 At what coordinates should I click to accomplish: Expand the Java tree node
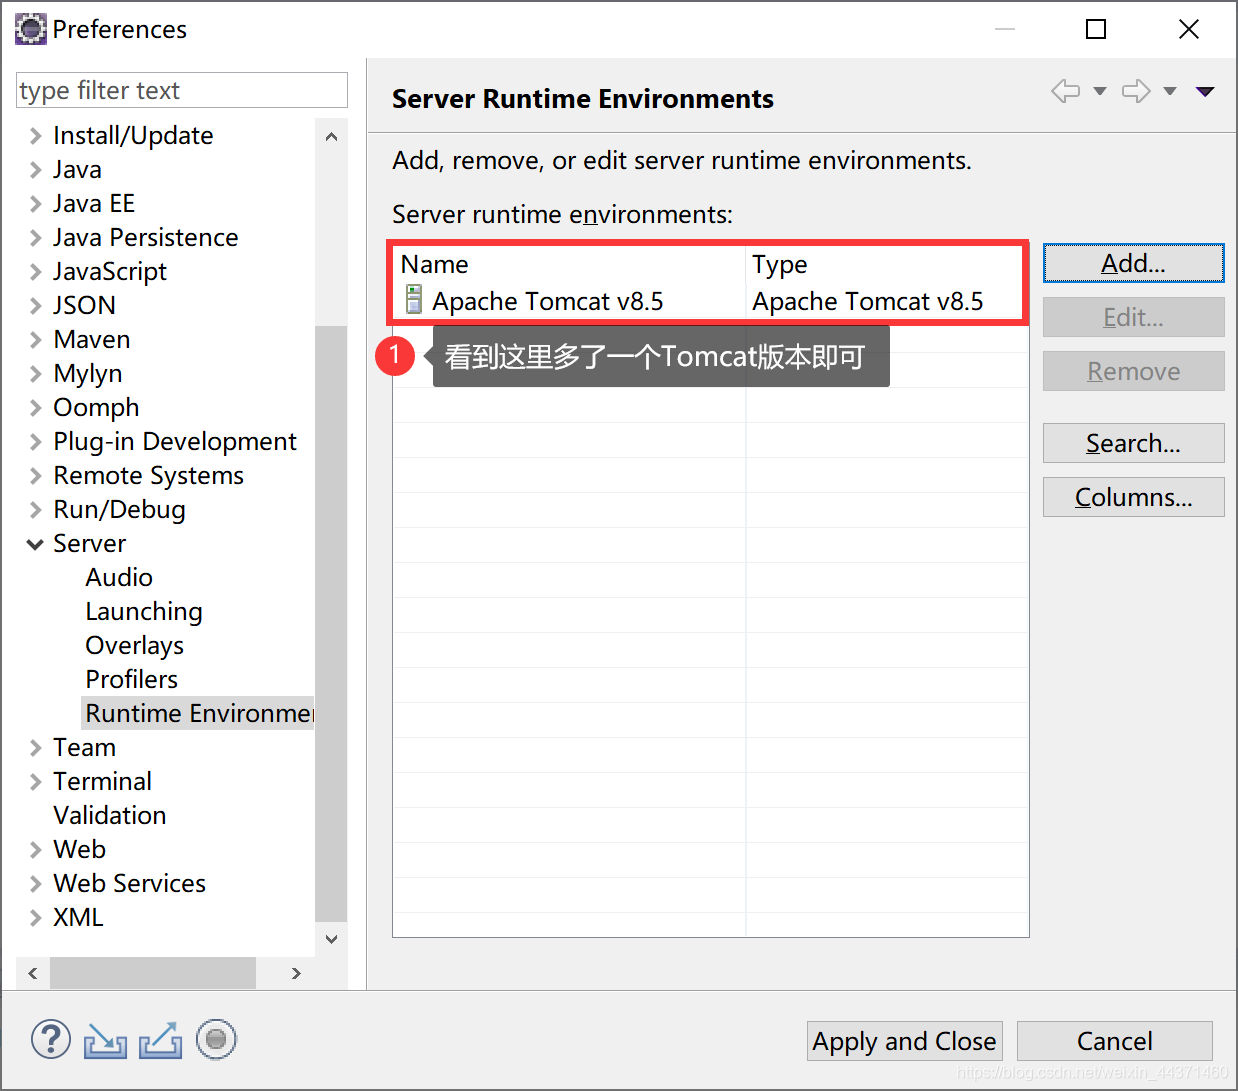click(35, 170)
